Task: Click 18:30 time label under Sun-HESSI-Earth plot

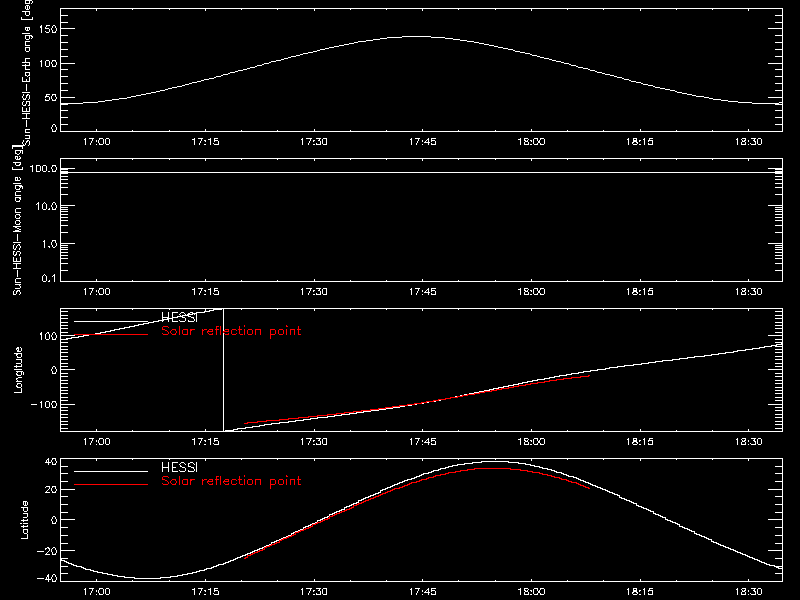Action: (x=748, y=142)
